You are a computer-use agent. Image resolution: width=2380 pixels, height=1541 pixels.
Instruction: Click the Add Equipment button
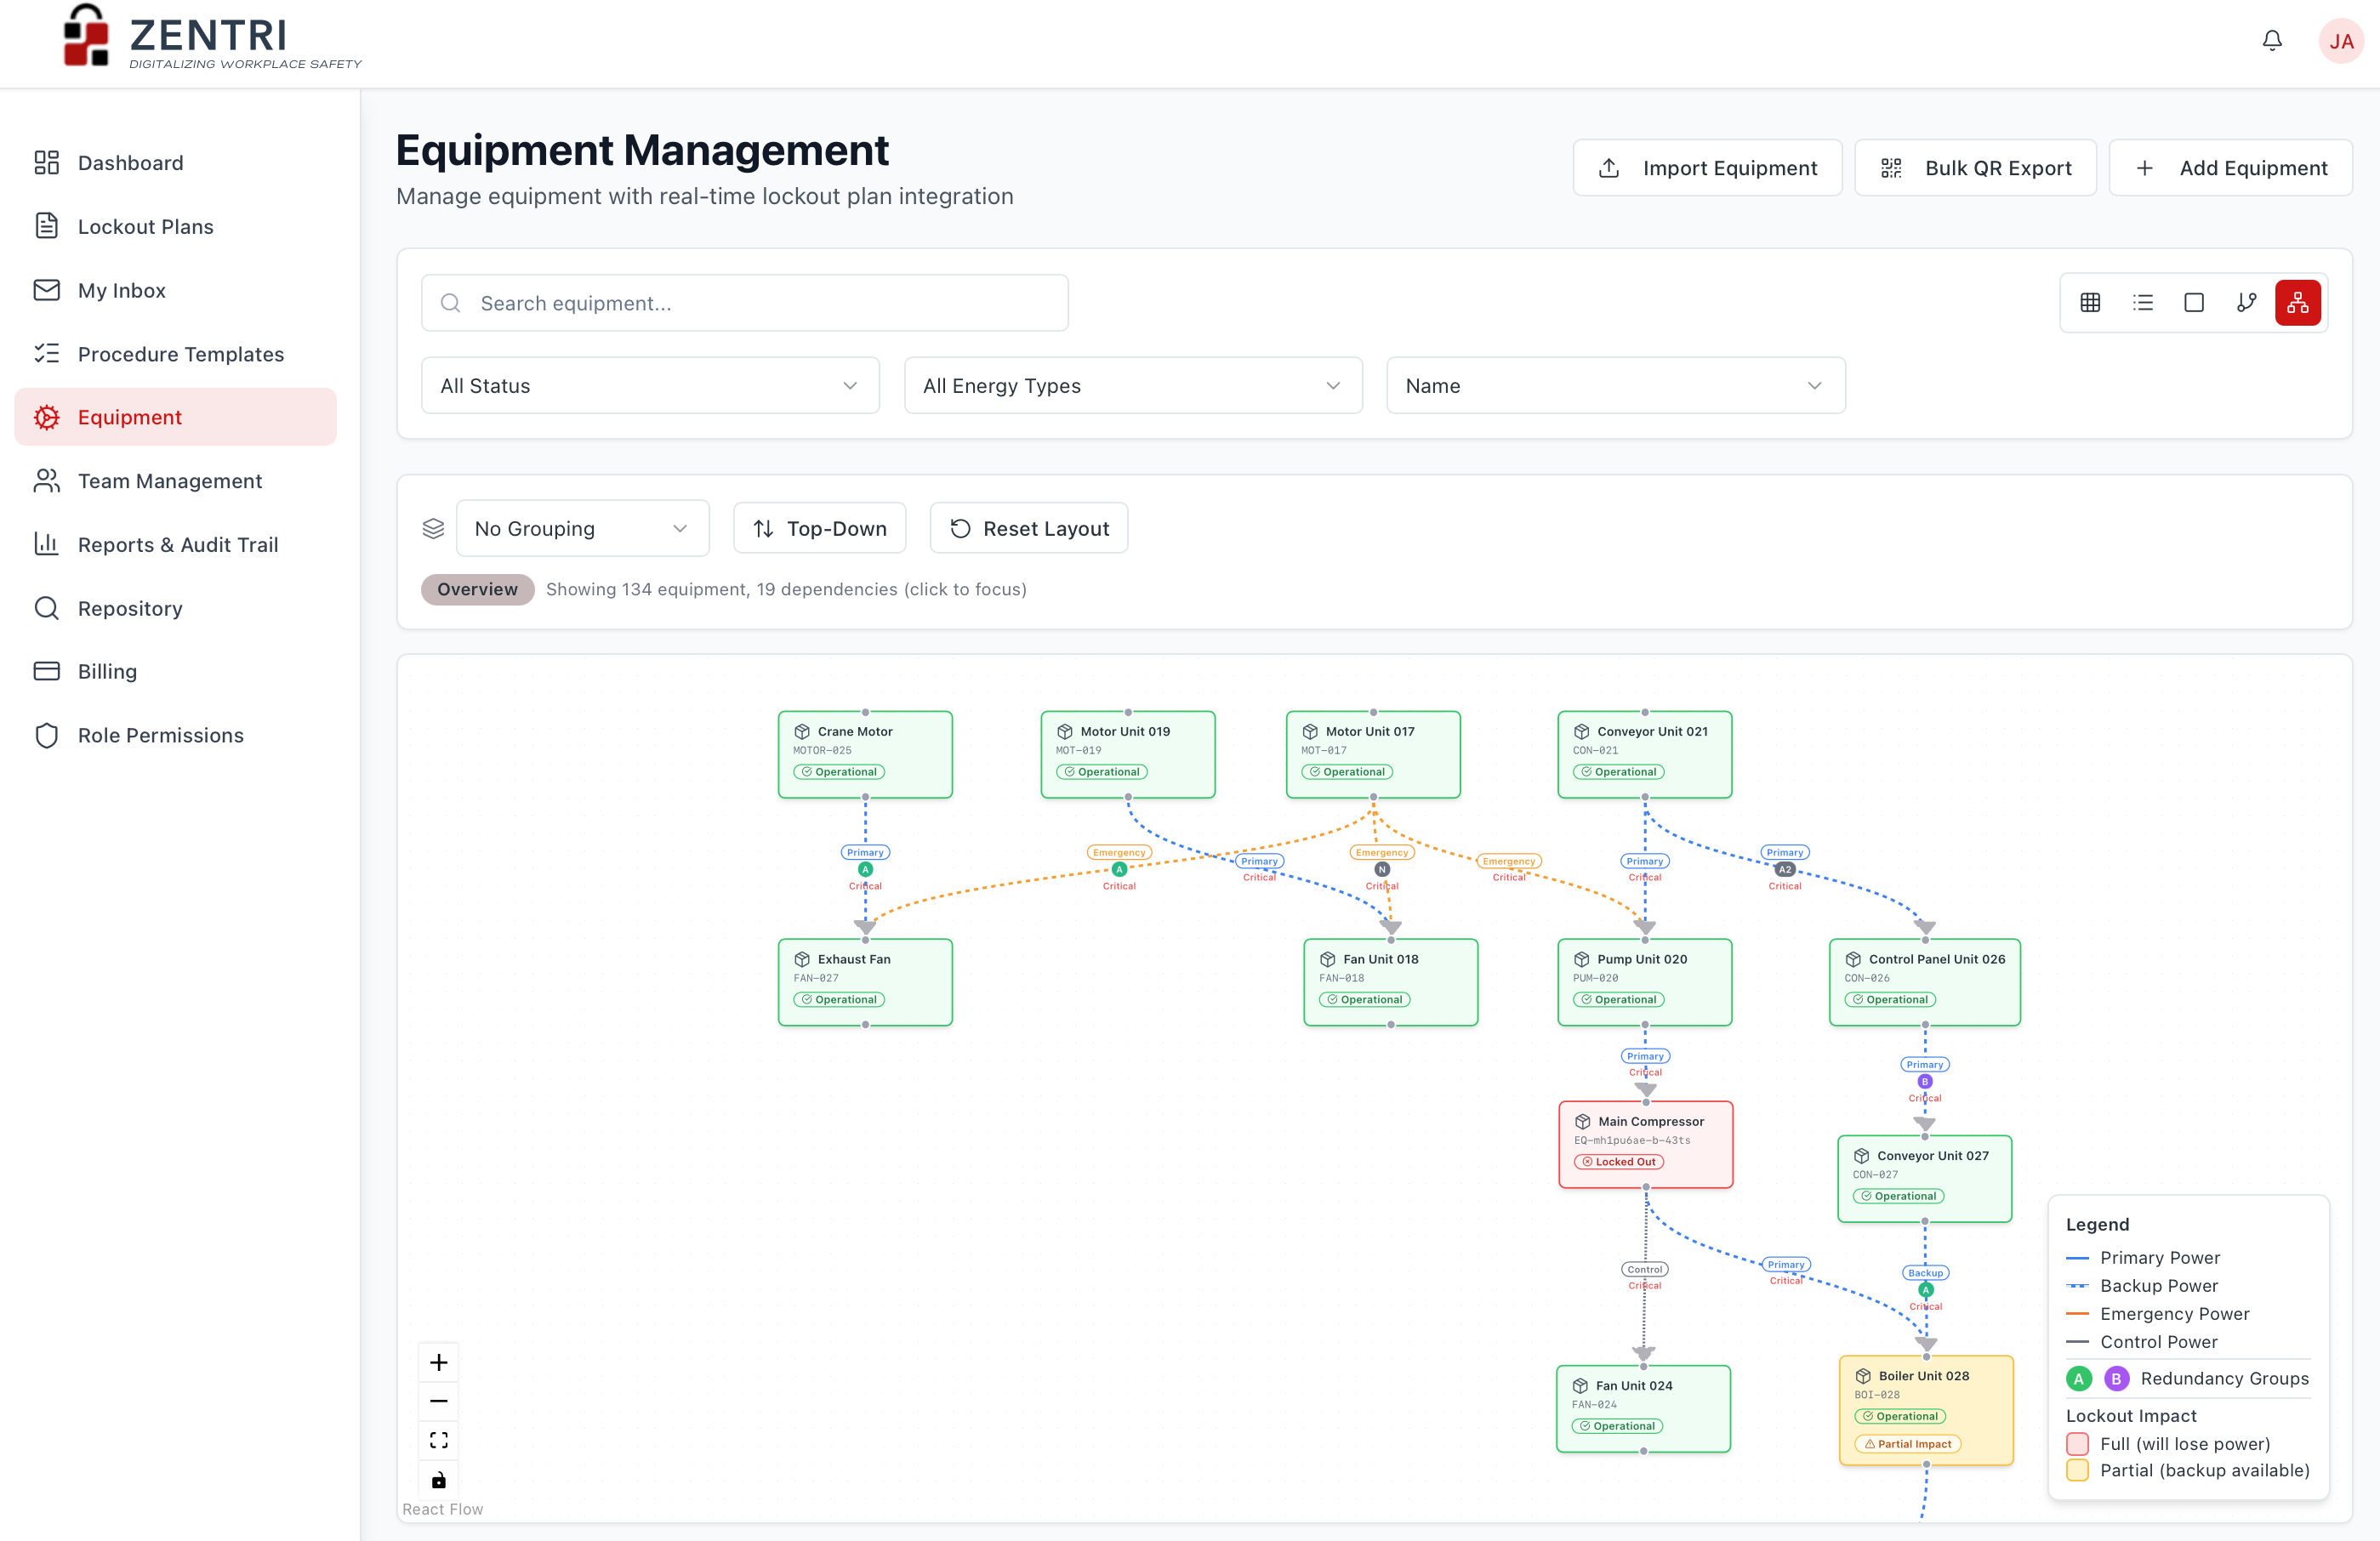(x=2231, y=167)
